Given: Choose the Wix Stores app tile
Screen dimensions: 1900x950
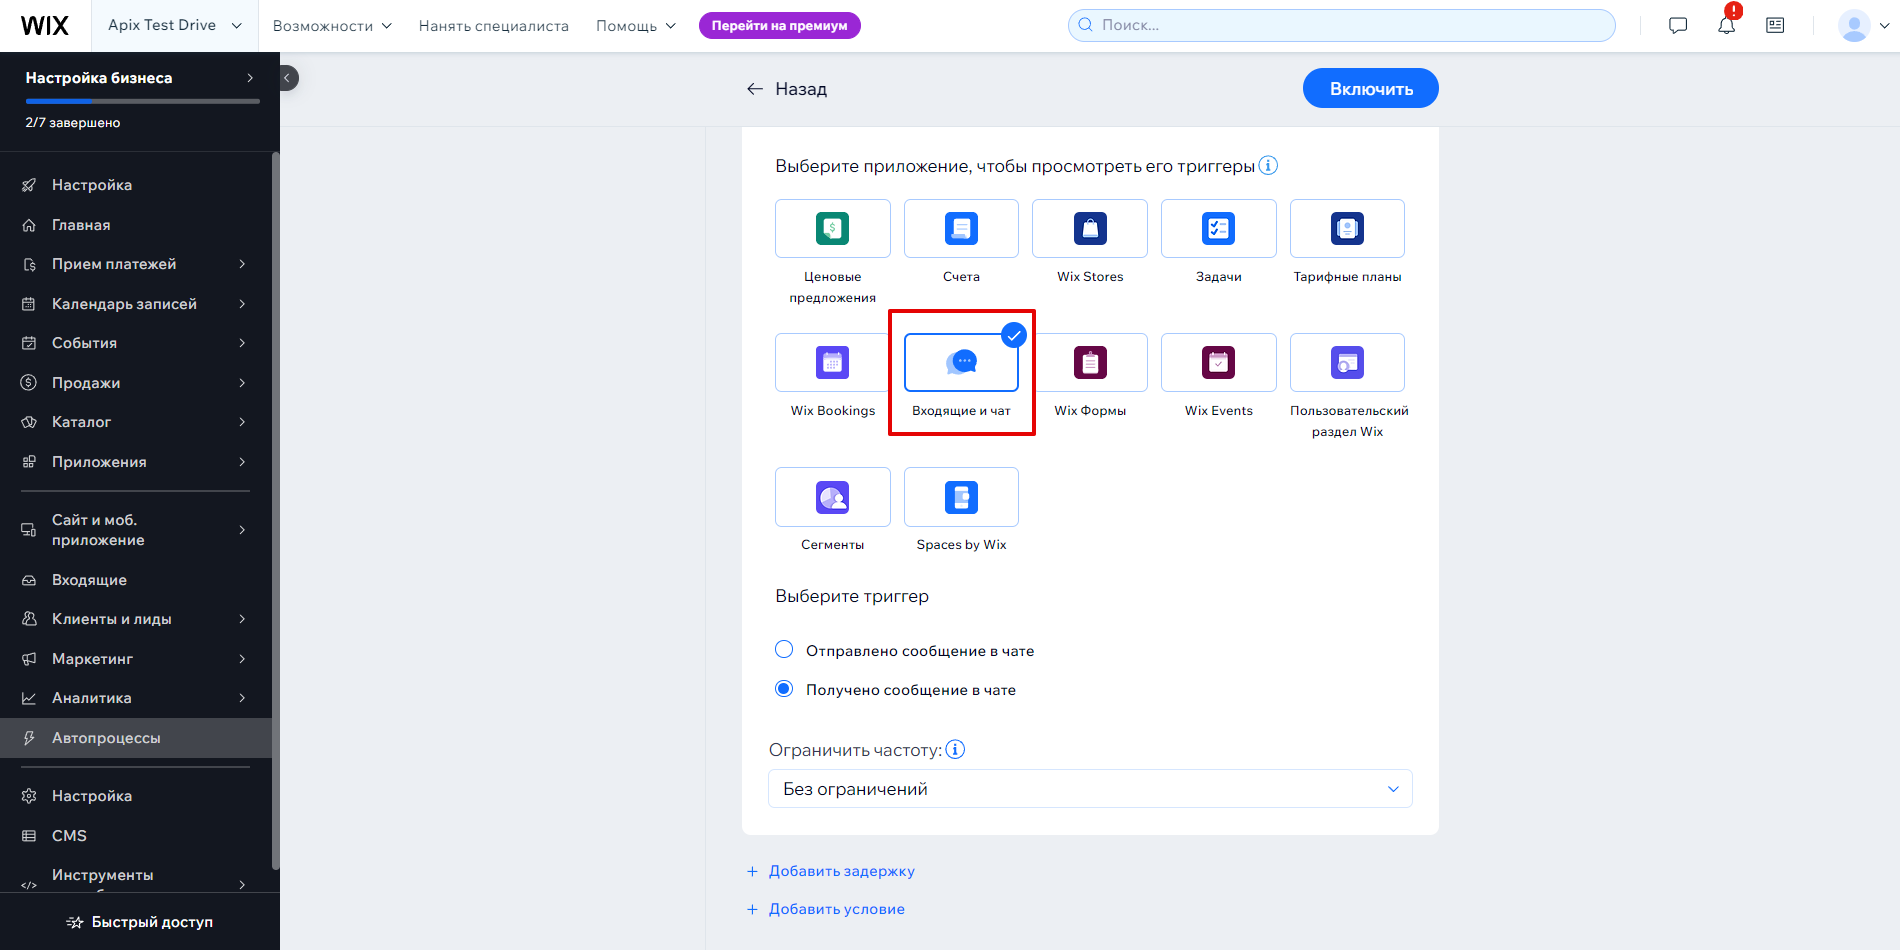Looking at the screenshot, I should coord(1090,229).
